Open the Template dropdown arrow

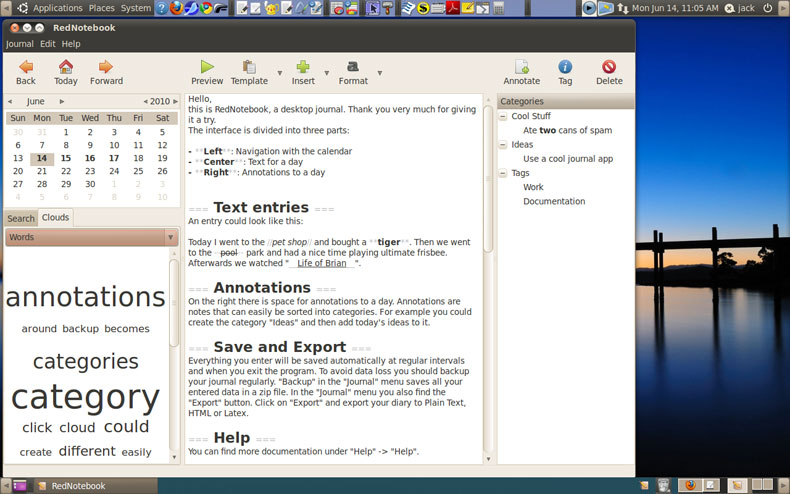coord(280,73)
